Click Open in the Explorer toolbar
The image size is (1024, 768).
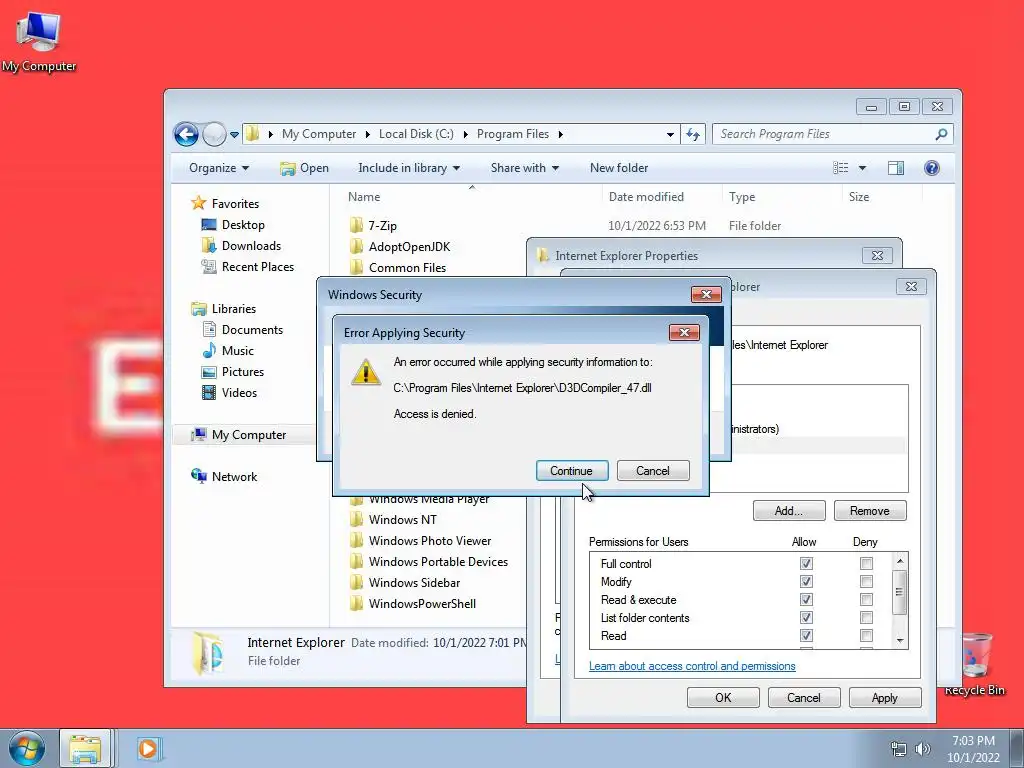(x=304, y=168)
